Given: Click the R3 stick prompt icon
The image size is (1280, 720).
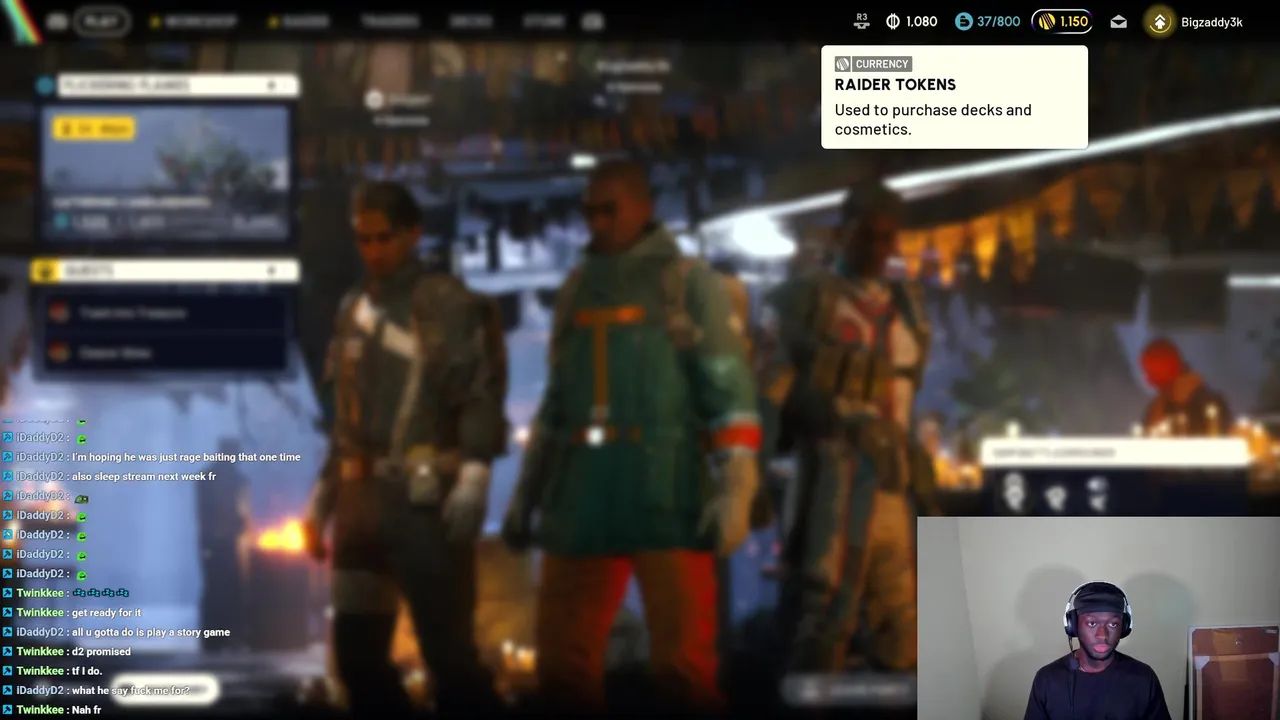Looking at the screenshot, I should click(x=862, y=21).
